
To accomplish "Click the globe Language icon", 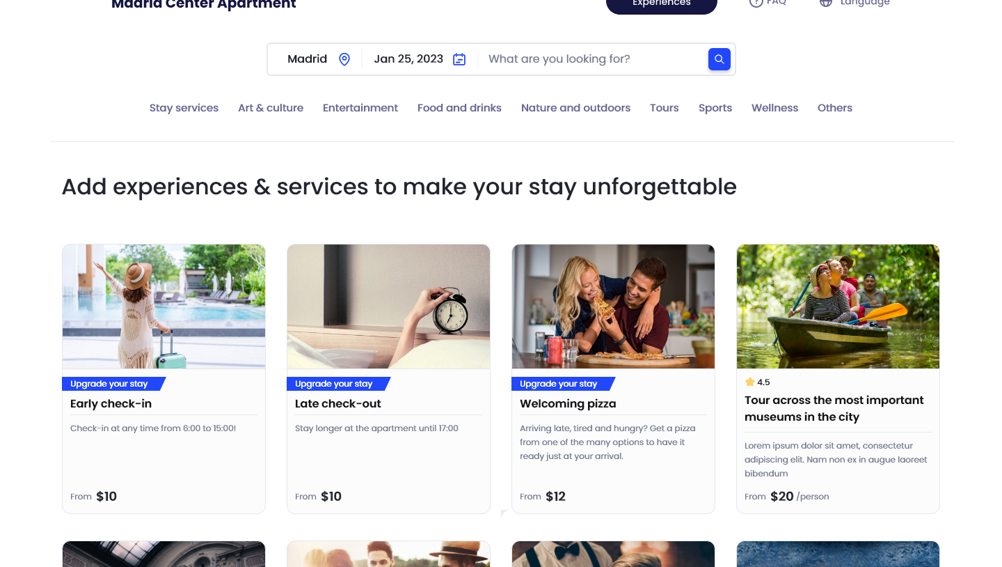I will [826, 3].
